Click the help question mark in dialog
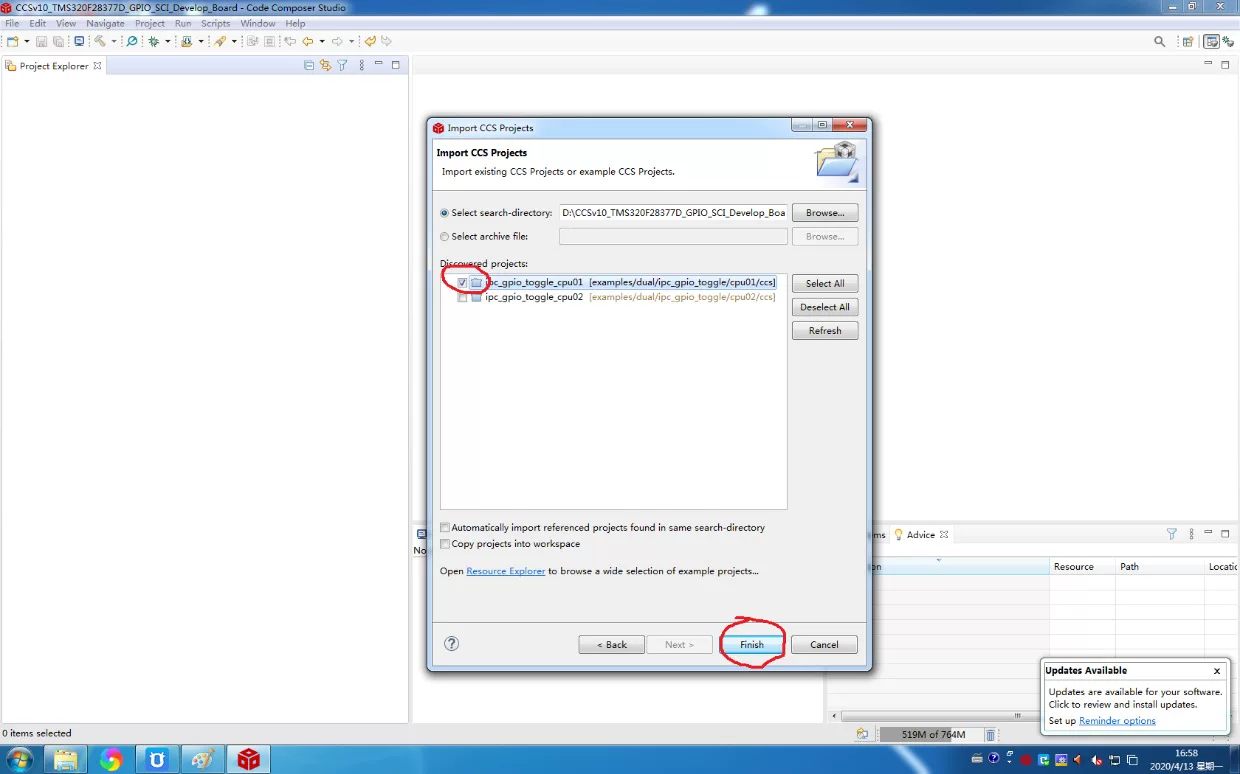Viewport: 1240px width, 774px height. tap(451, 644)
